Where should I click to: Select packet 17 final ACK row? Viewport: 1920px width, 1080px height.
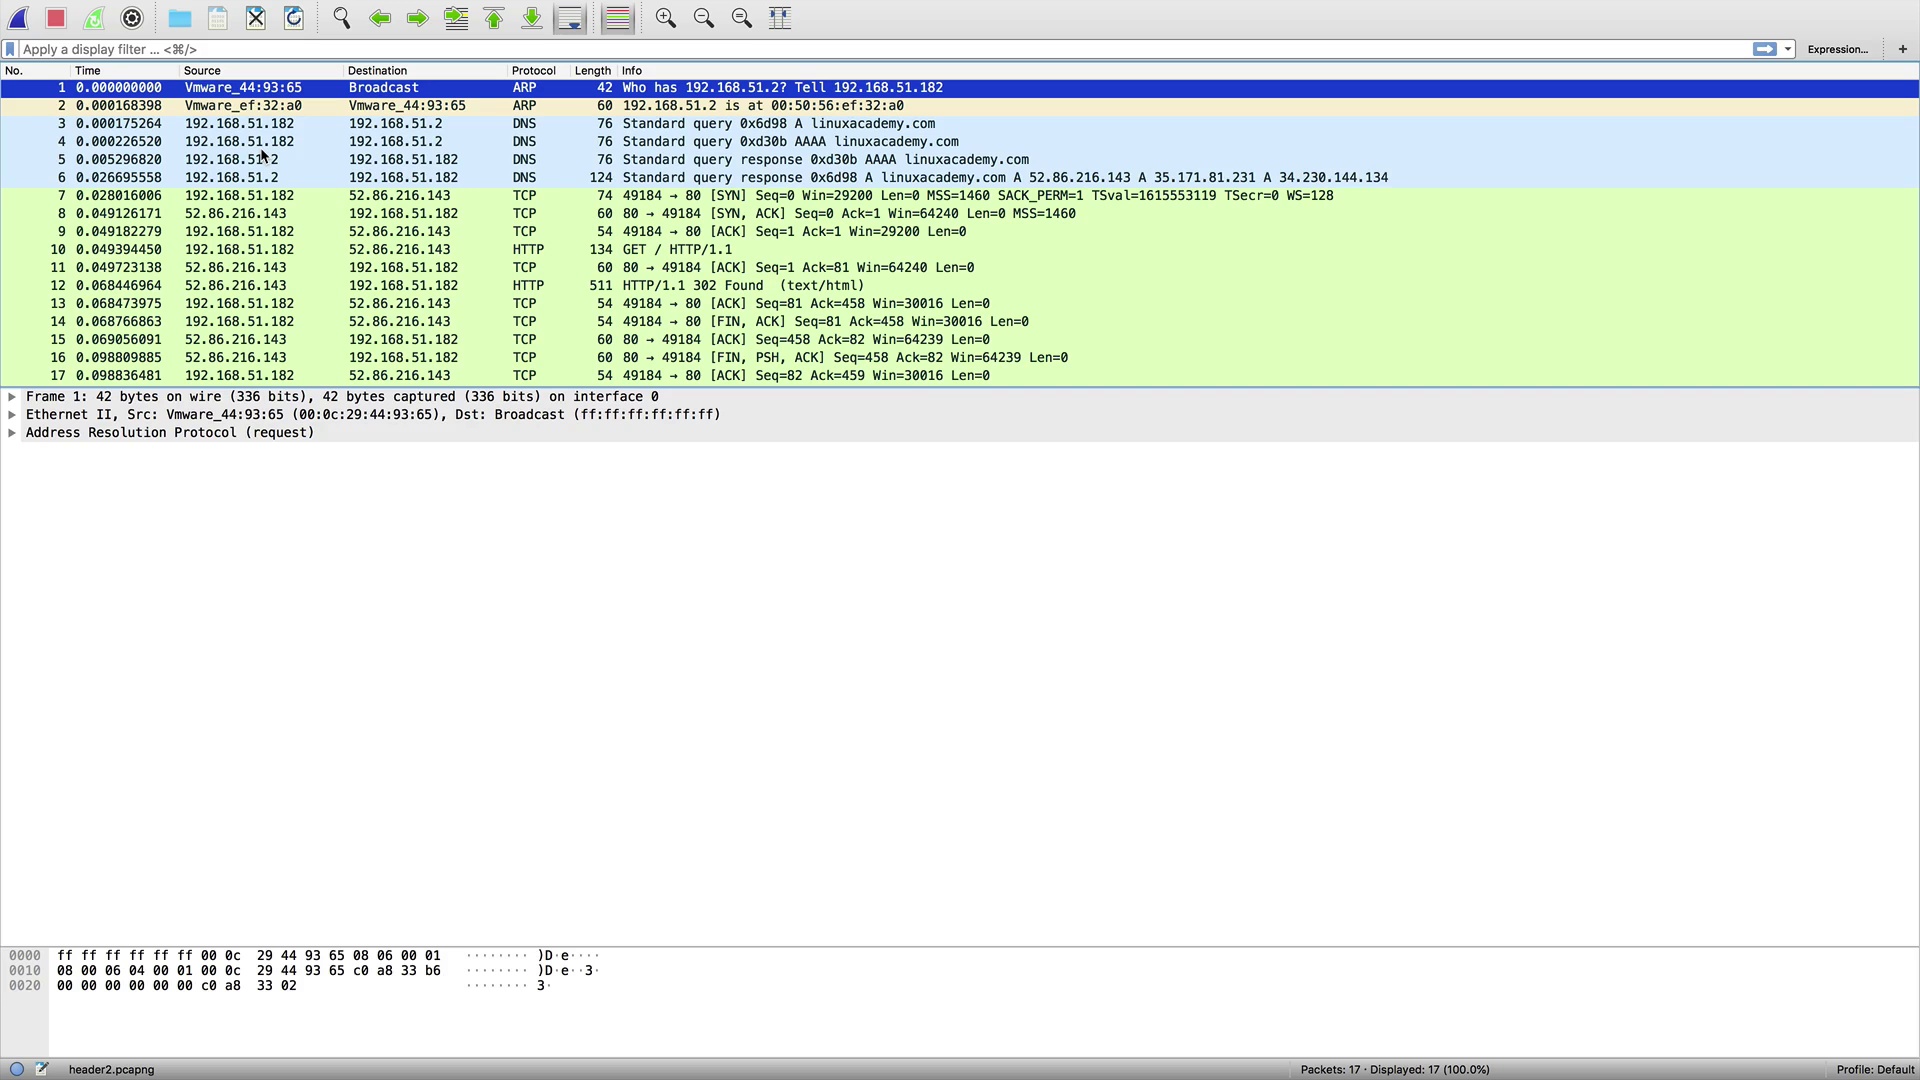click(x=960, y=376)
